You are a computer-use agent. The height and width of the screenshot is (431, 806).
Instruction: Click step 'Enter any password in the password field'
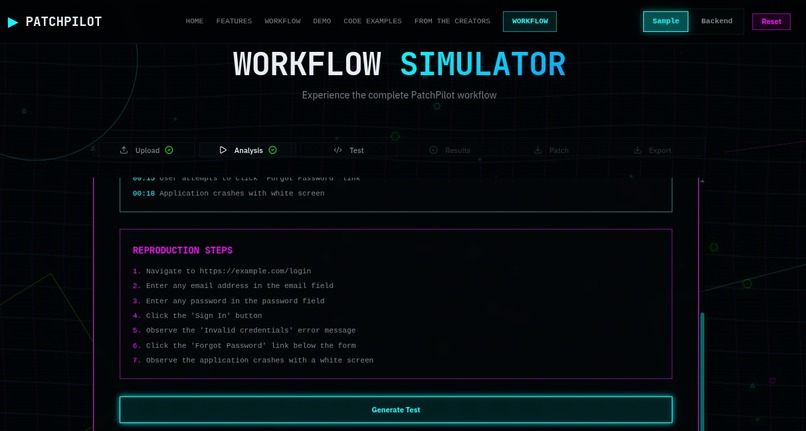pyautogui.click(x=235, y=301)
